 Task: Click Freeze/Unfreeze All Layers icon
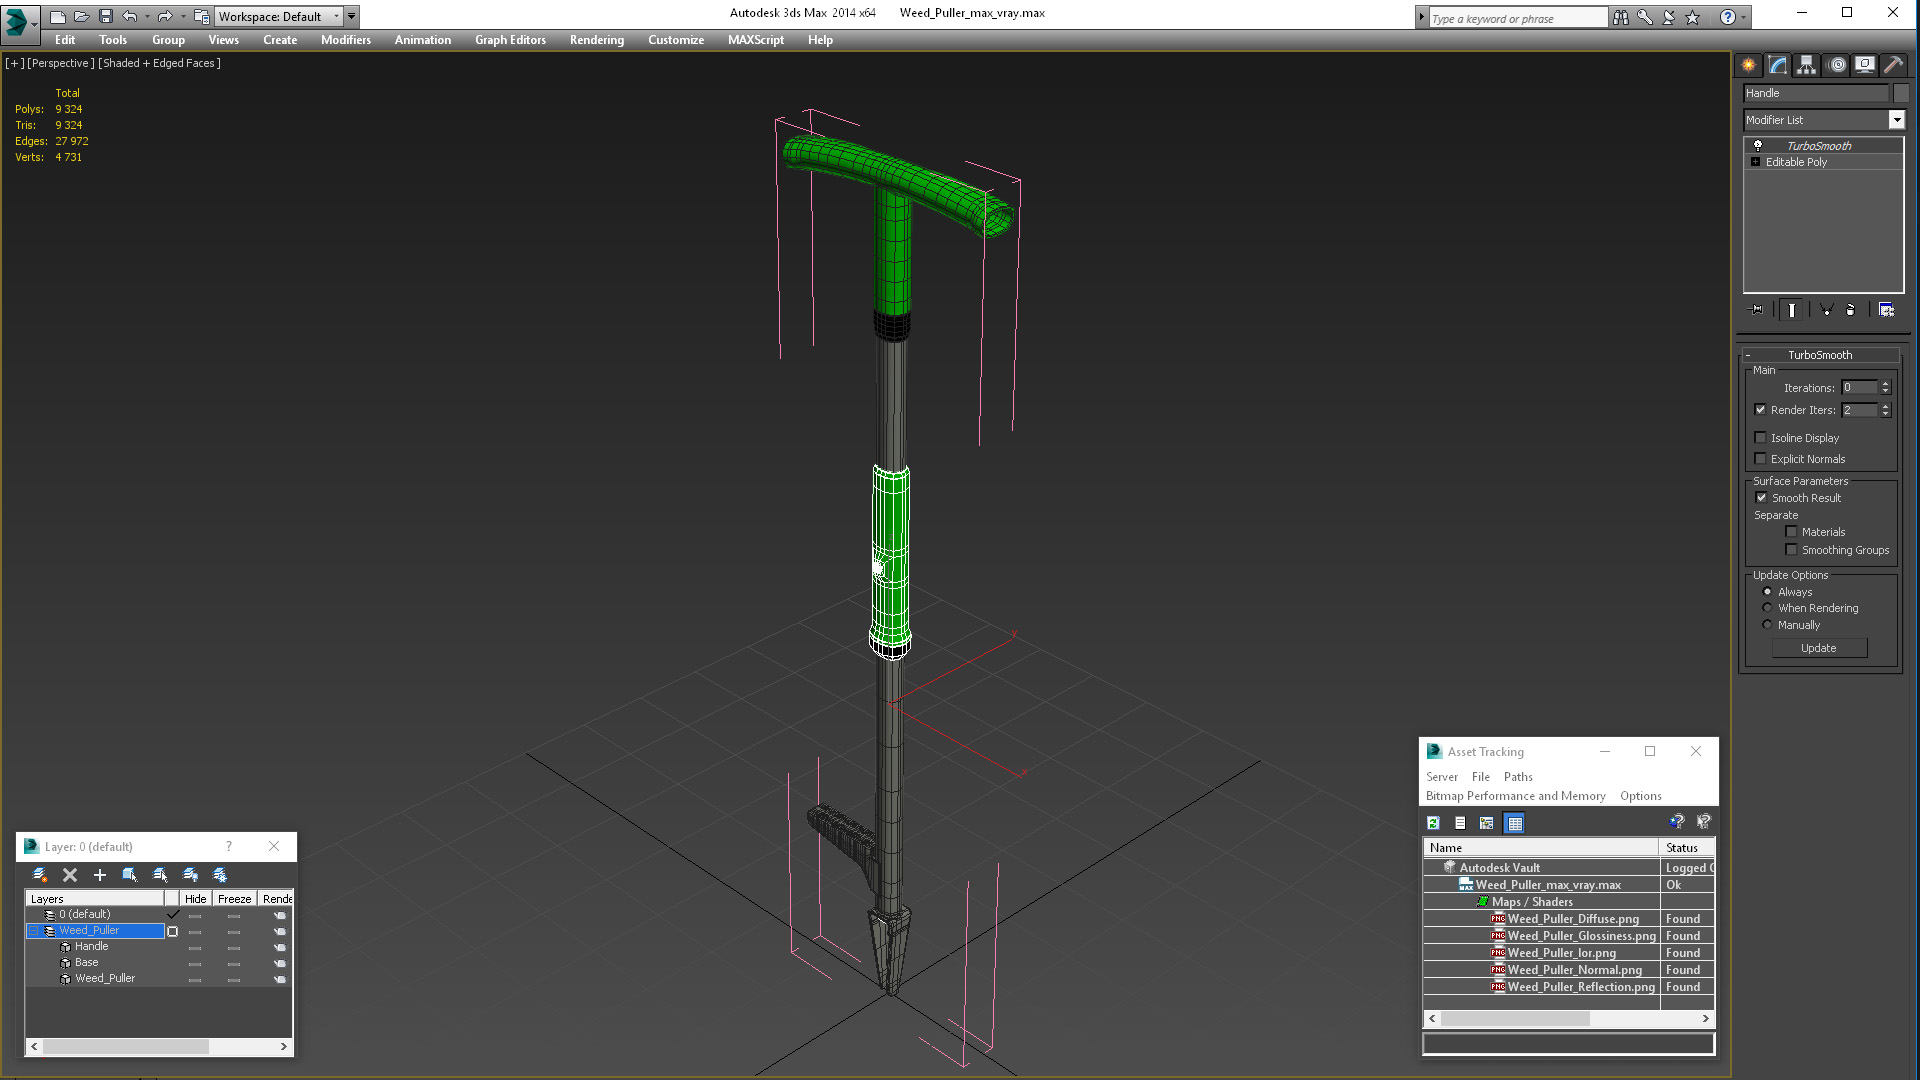220,875
